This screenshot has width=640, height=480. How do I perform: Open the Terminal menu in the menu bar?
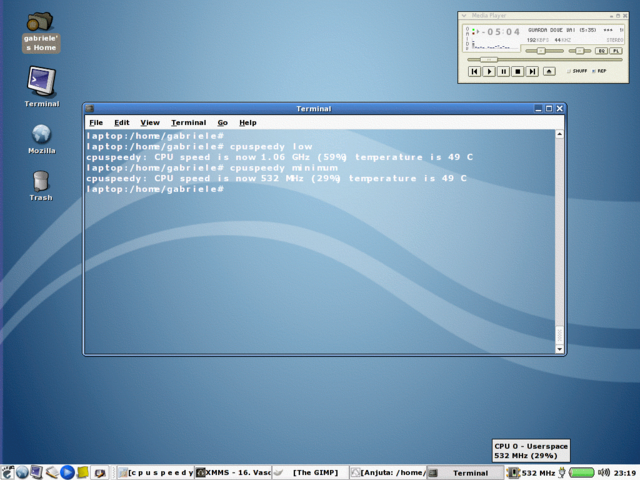coord(189,122)
